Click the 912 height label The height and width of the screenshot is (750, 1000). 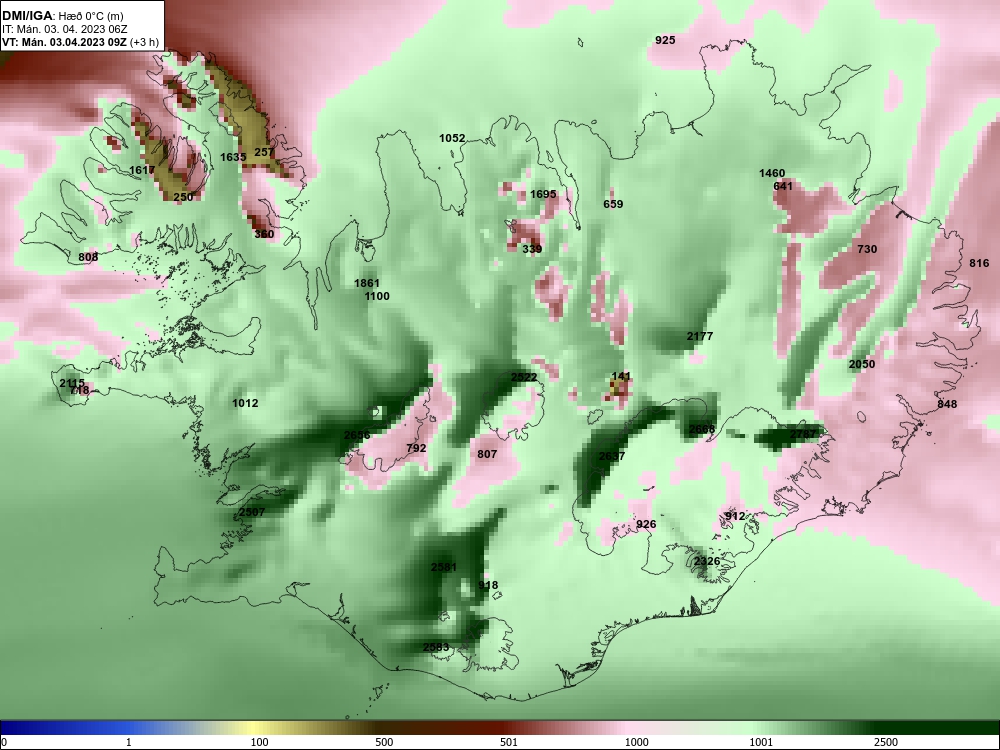pyautogui.click(x=735, y=517)
